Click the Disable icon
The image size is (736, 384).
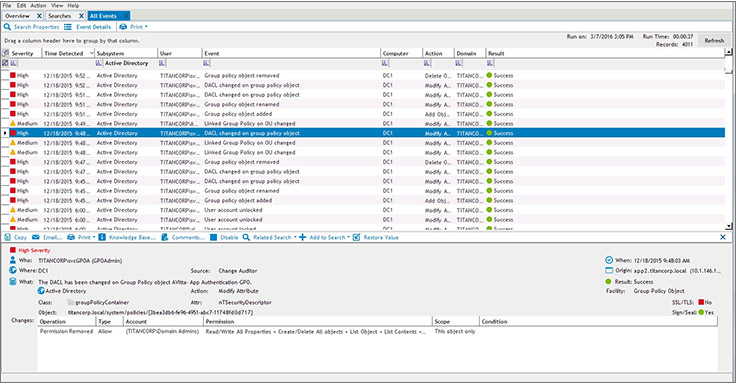(x=214, y=238)
